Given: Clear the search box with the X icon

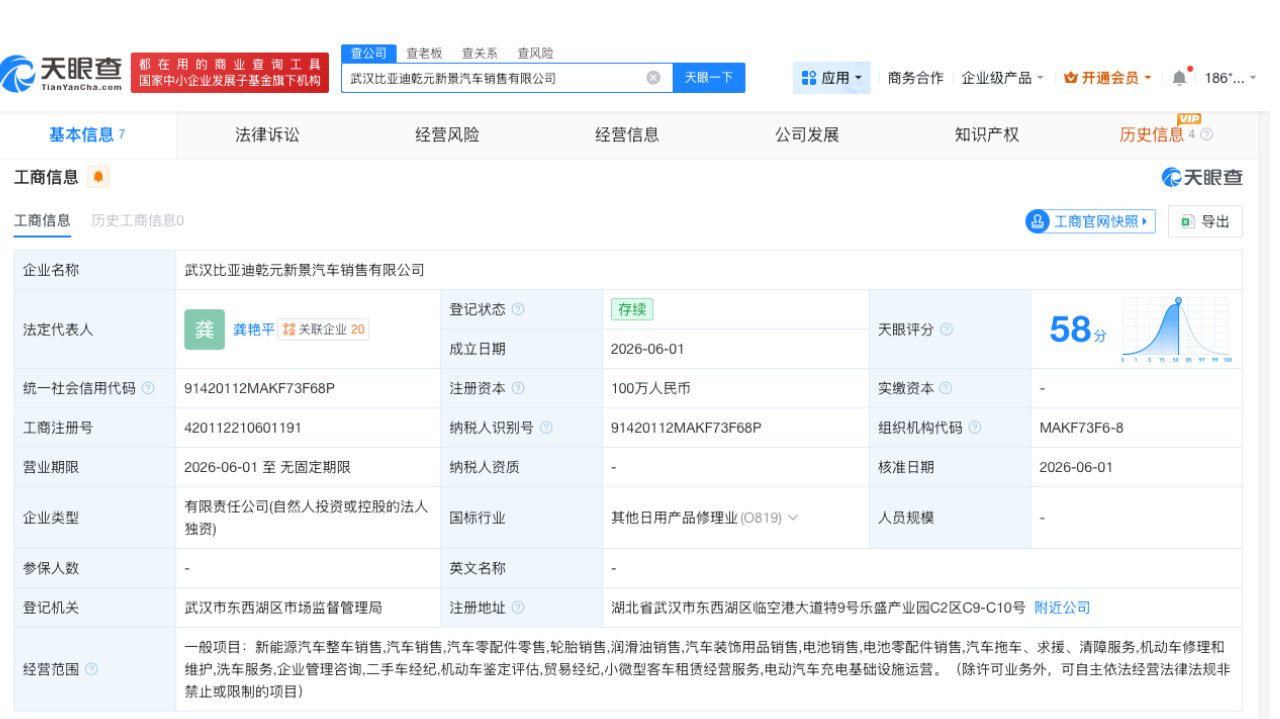Looking at the screenshot, I should coord(653,77).
